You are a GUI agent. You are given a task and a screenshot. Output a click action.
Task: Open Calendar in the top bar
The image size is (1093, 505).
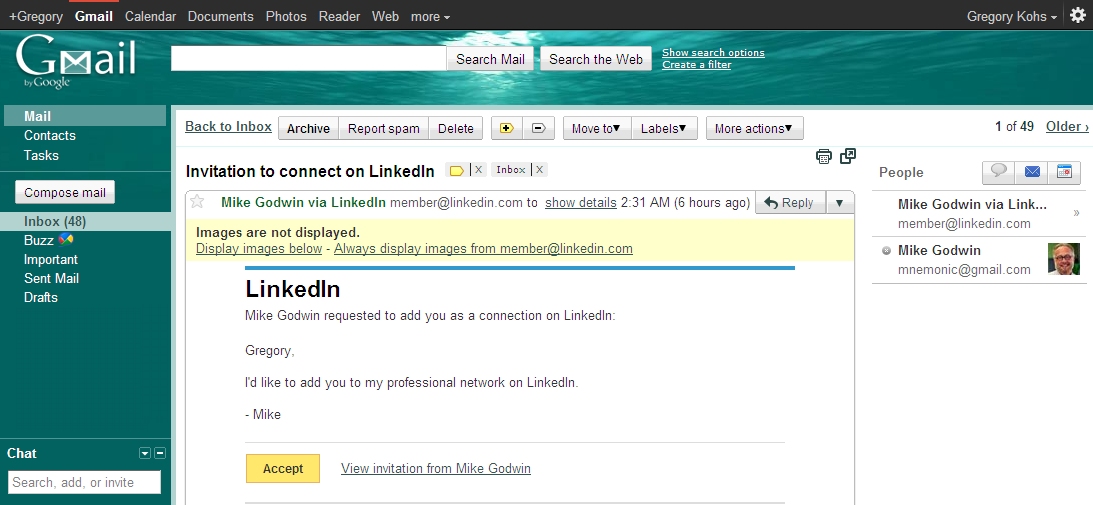(x=150, y=16)
